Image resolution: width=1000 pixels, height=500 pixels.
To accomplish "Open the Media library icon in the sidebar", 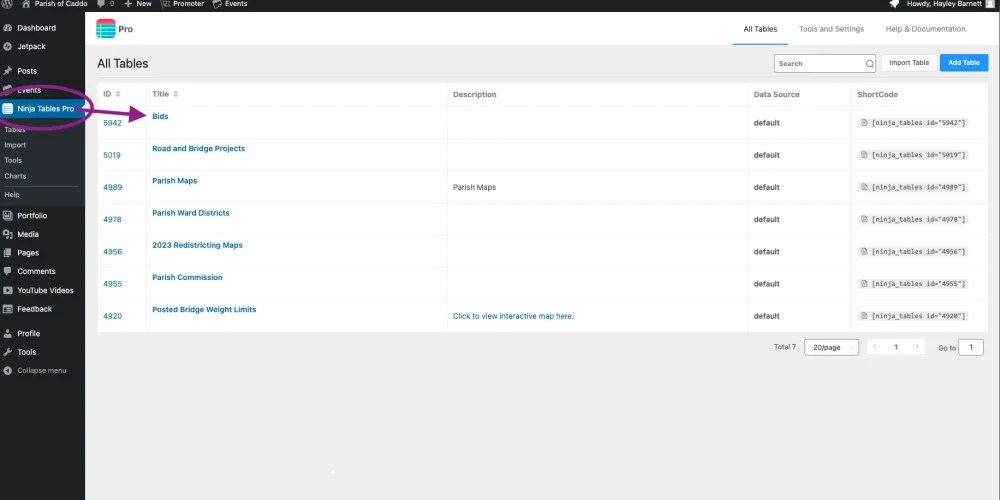I will [x=8, y=234].
